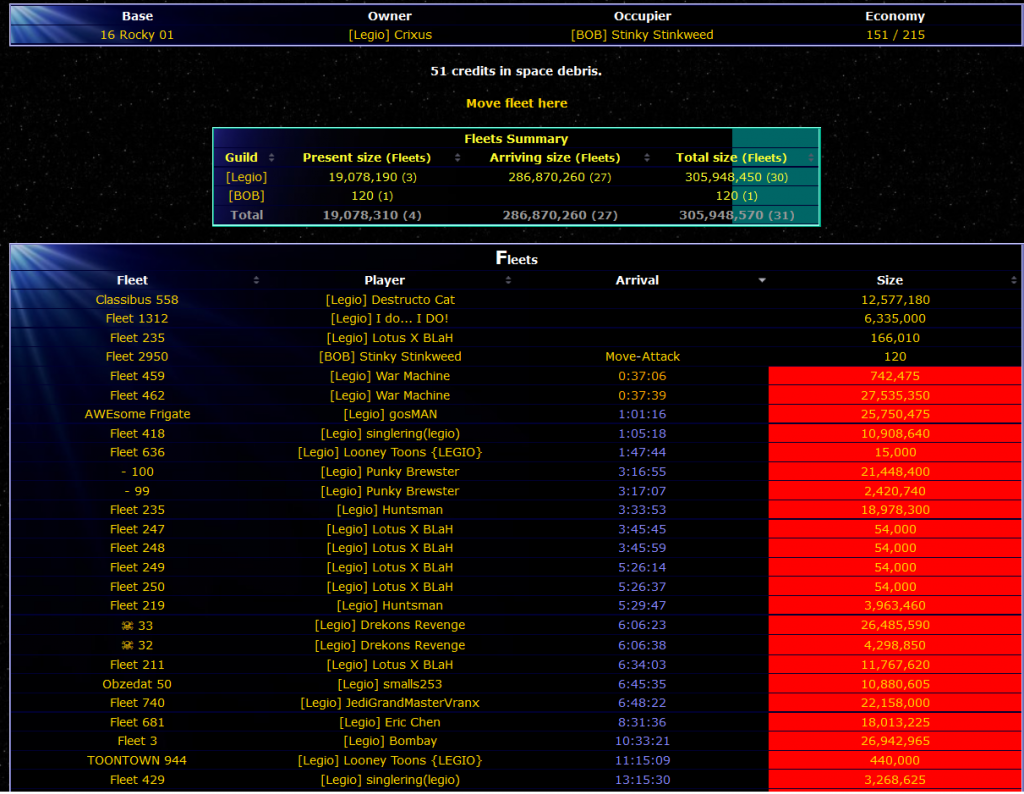Open occupier [BOB] Stinky Stinkweed in header

tap(642, 35)
